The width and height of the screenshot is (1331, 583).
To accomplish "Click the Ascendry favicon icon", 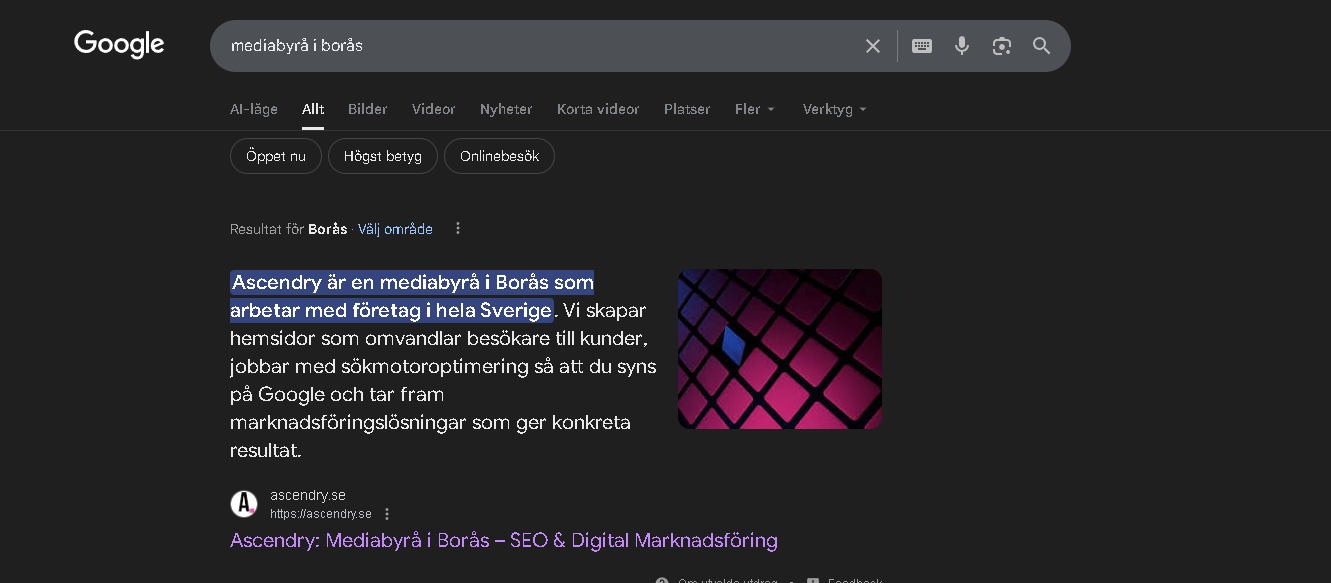I will (244, 504).
